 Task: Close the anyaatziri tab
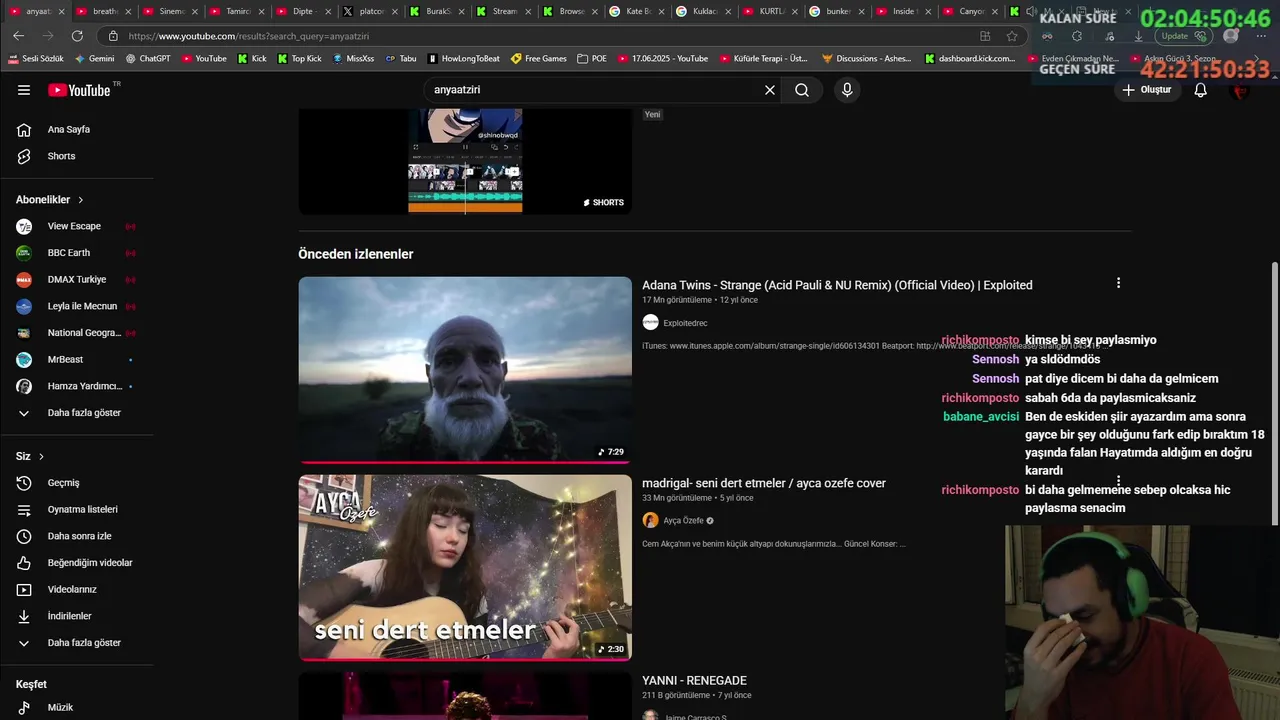coord(61,11)
